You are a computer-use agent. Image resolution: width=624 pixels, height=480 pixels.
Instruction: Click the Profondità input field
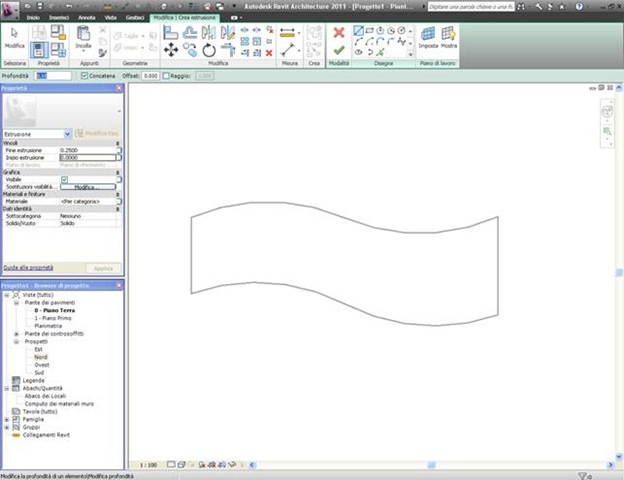[54, 75]
